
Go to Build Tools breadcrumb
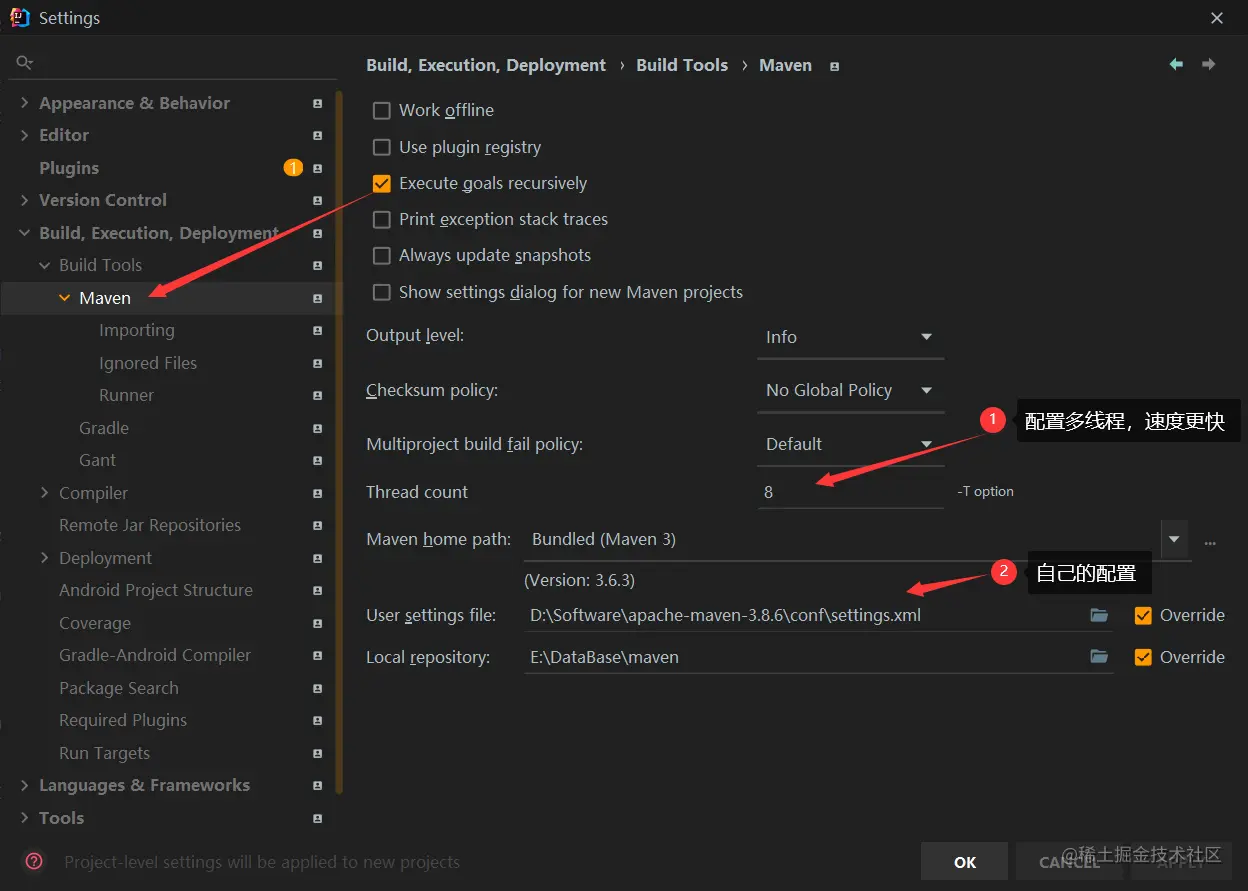tap(682, 65)
